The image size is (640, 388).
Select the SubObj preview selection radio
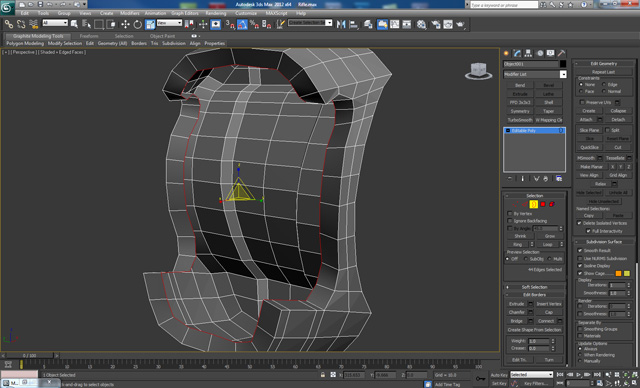526,259
